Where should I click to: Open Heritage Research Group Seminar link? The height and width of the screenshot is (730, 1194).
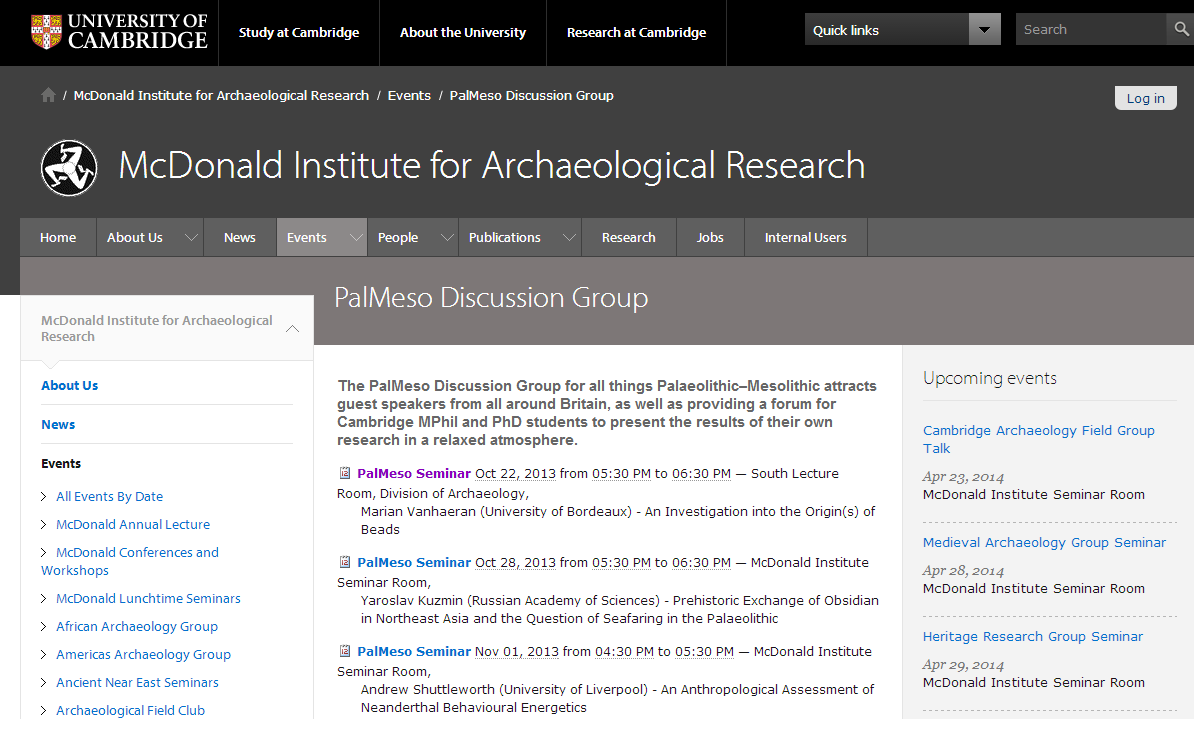1033,636
